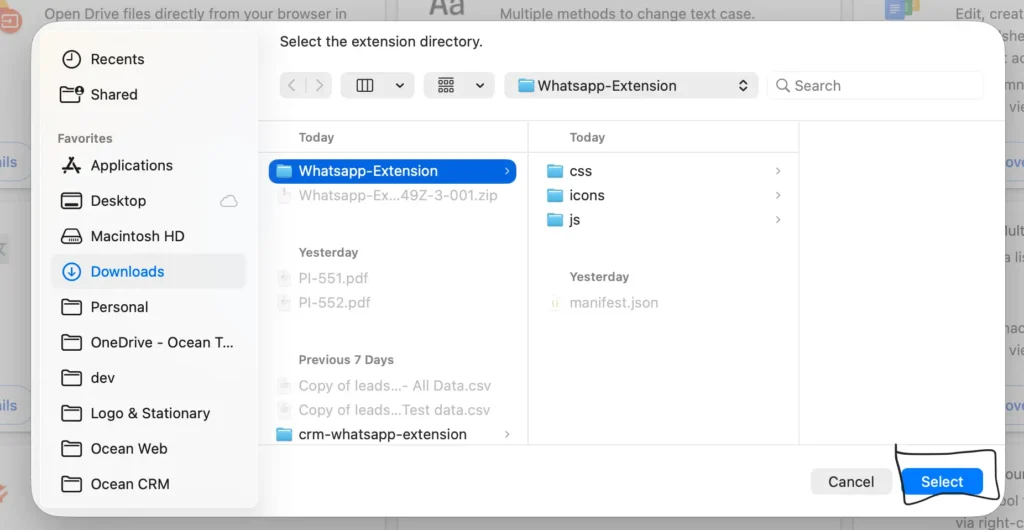
Task: Open Recents in the sidebar
Action: coord(149,59)
